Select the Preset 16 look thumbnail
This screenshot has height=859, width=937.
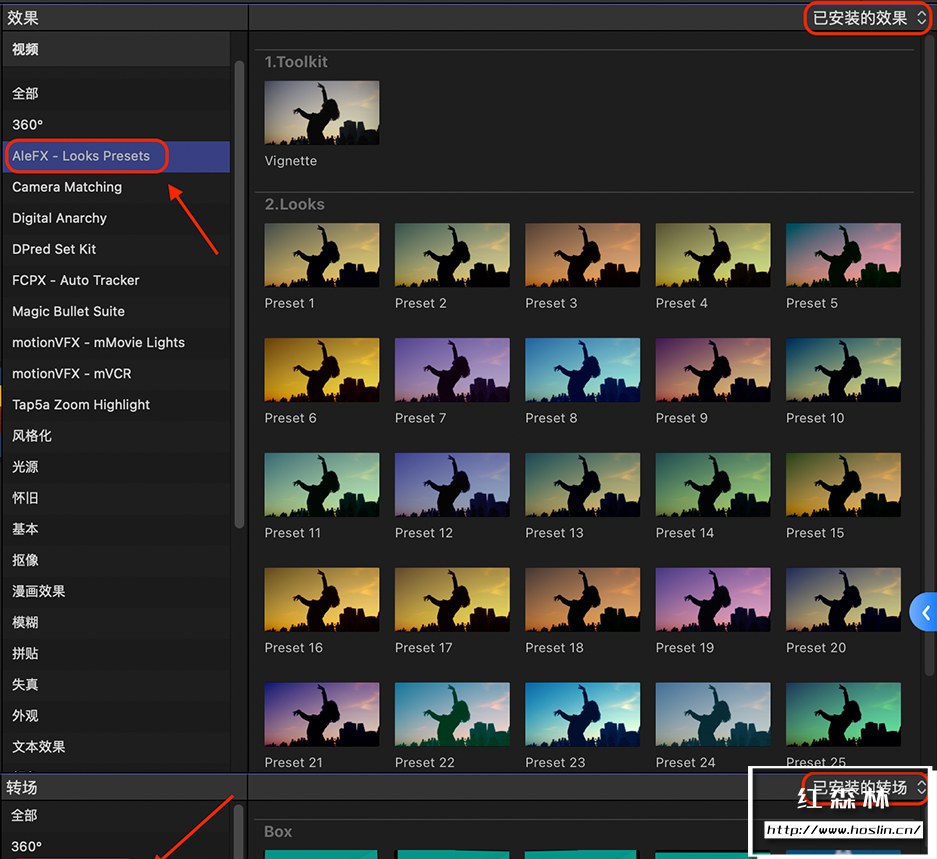pyautogui.click(x=321, y=599)
